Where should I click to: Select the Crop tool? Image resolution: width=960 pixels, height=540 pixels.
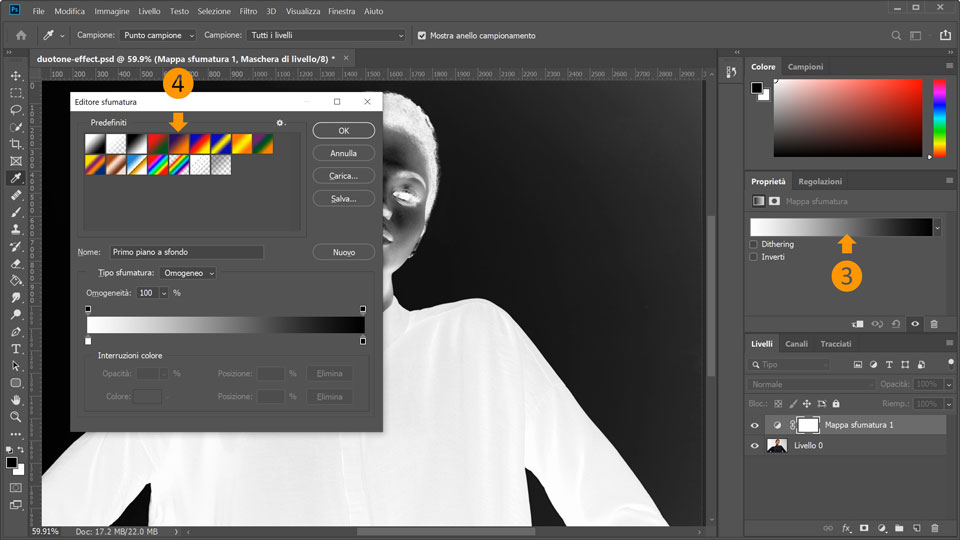pos(16,144)
